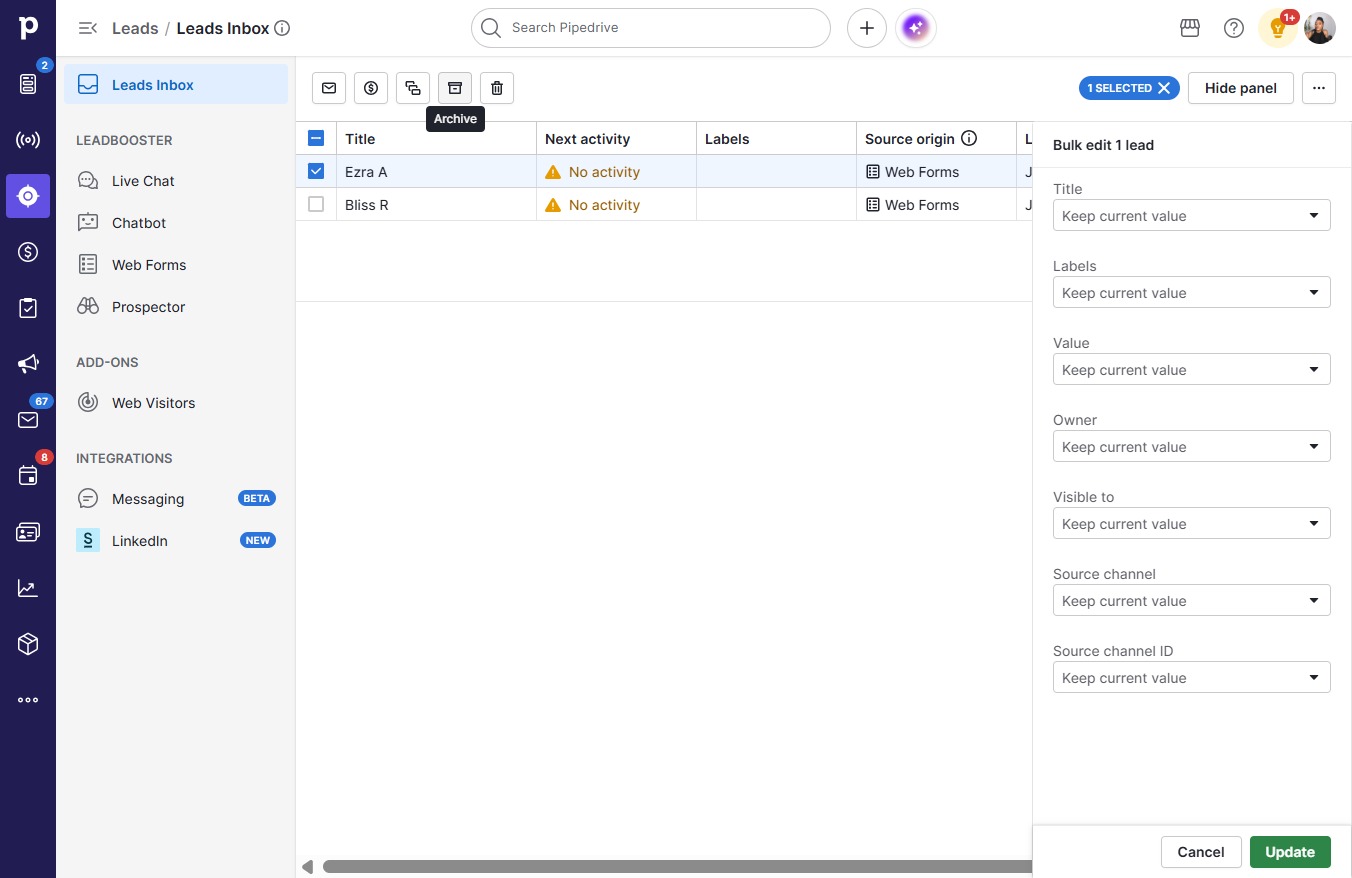Open the Value dropdown in bulk edit
The width and height of the screenshot is (1352, 878).
click(1192, 370)
